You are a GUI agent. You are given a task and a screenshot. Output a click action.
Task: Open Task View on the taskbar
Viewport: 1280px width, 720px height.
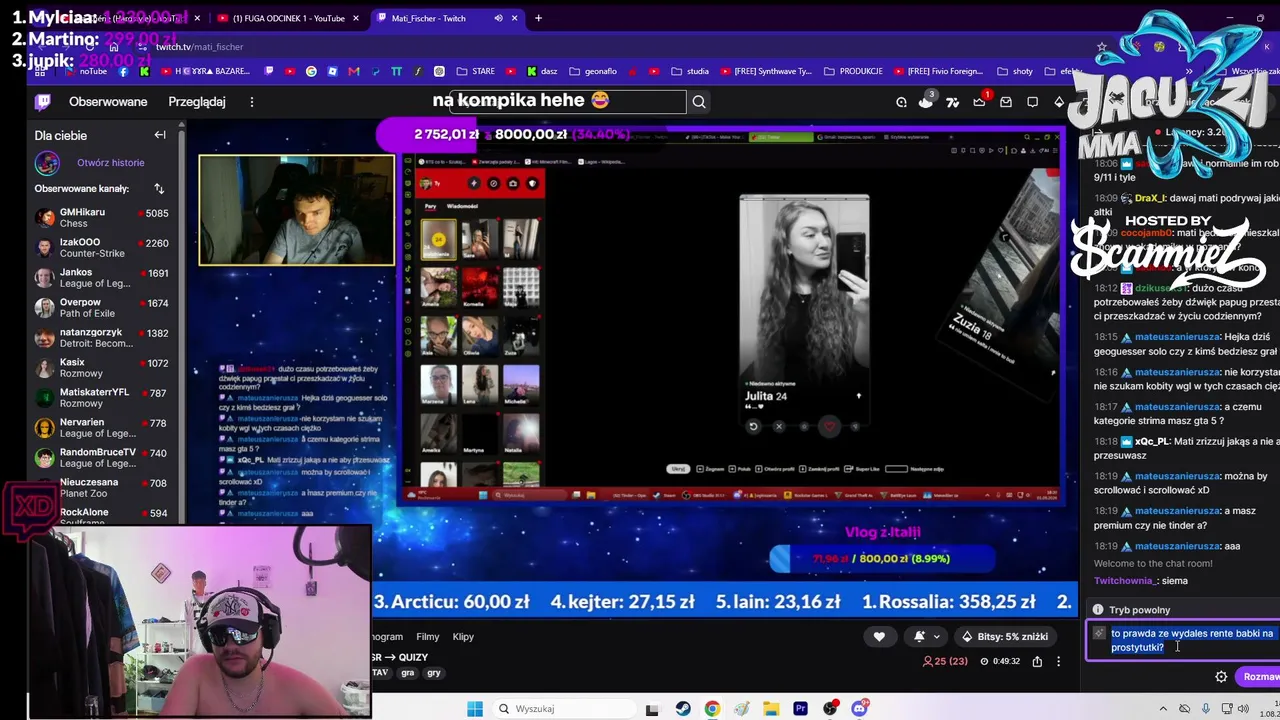tap(652, 709)
